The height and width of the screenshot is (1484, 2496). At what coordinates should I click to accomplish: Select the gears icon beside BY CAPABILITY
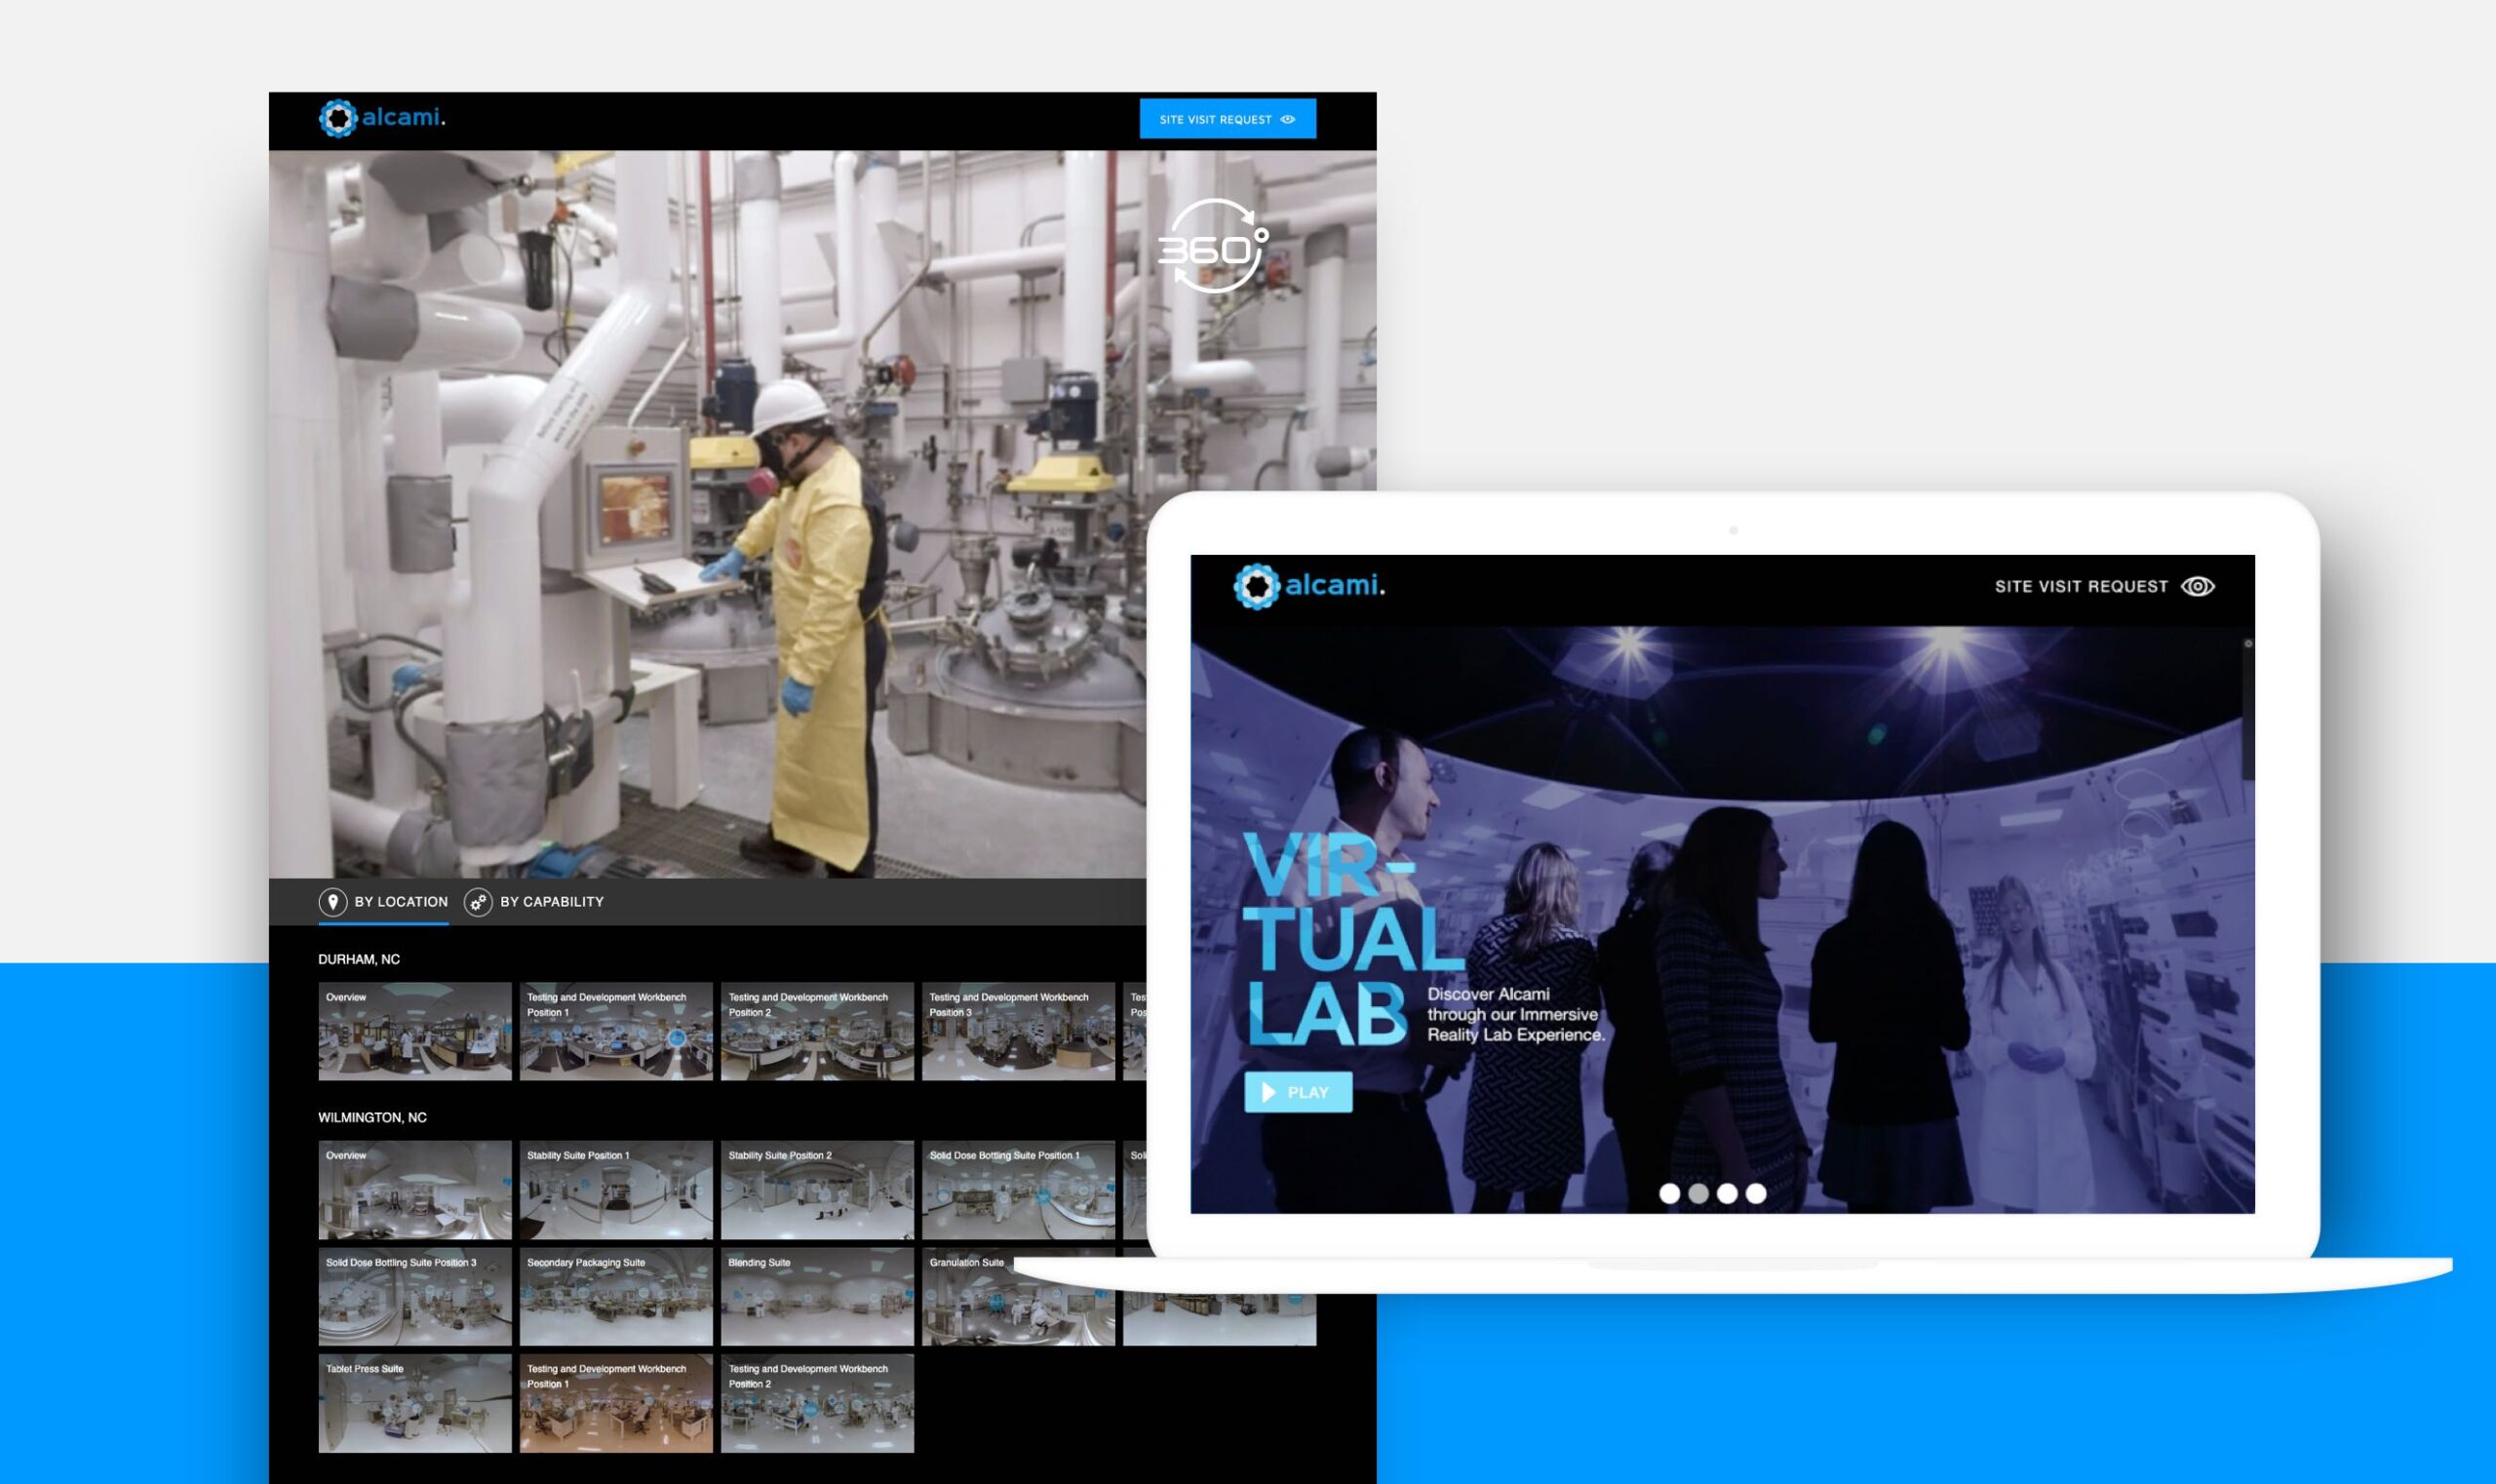(x=478, y=901)
